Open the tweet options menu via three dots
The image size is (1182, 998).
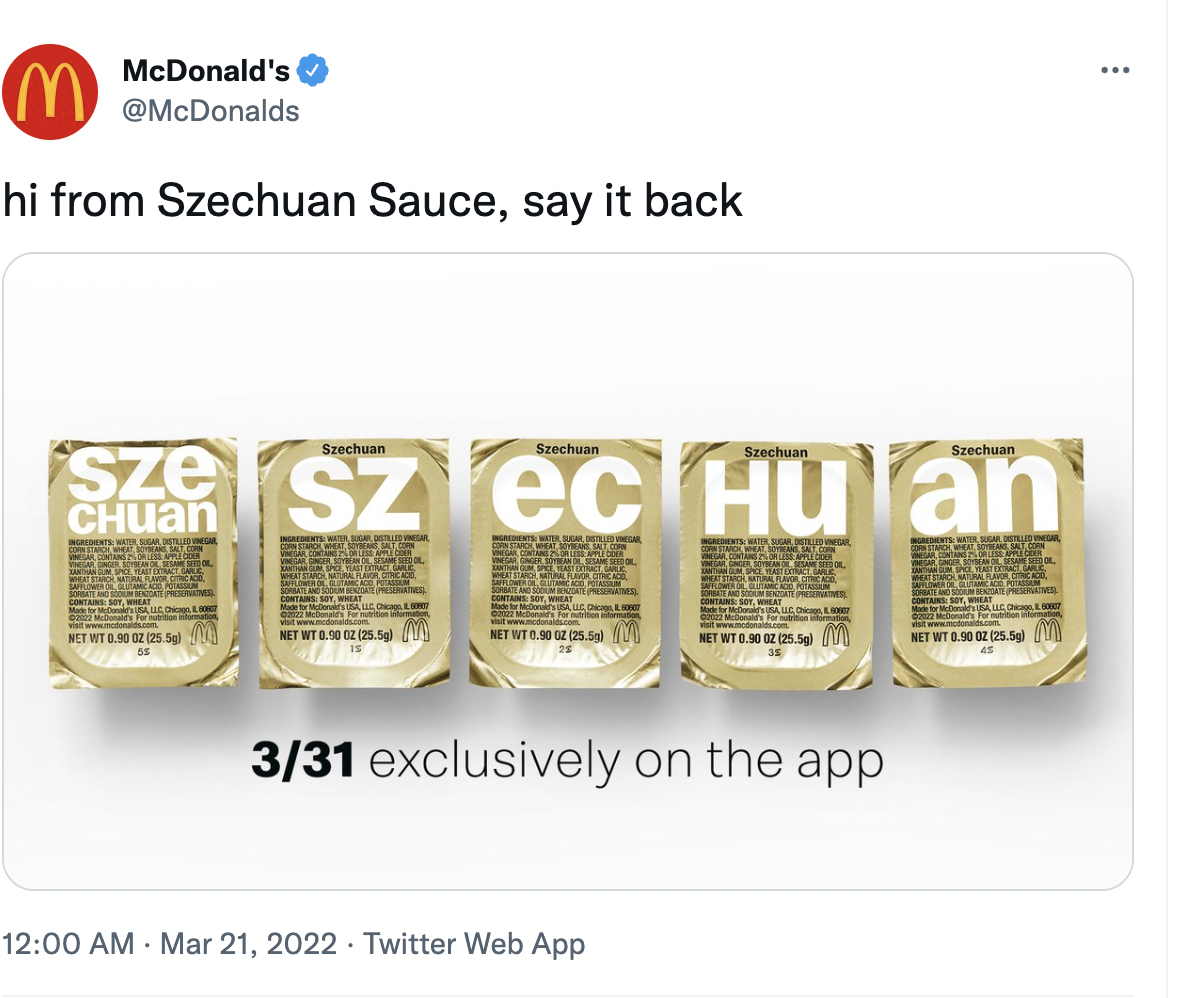[x=1116, y=68]
